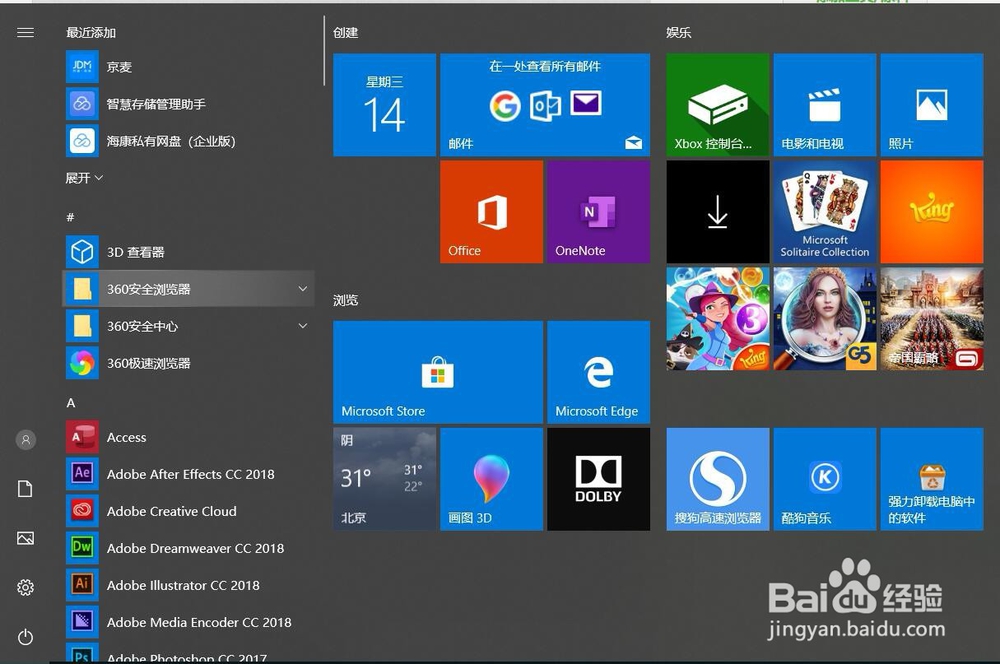Launch 360极速浏览器
The height and width of the screenshot is (664, 1000).
pyautogui.click(x=190, y=363)
